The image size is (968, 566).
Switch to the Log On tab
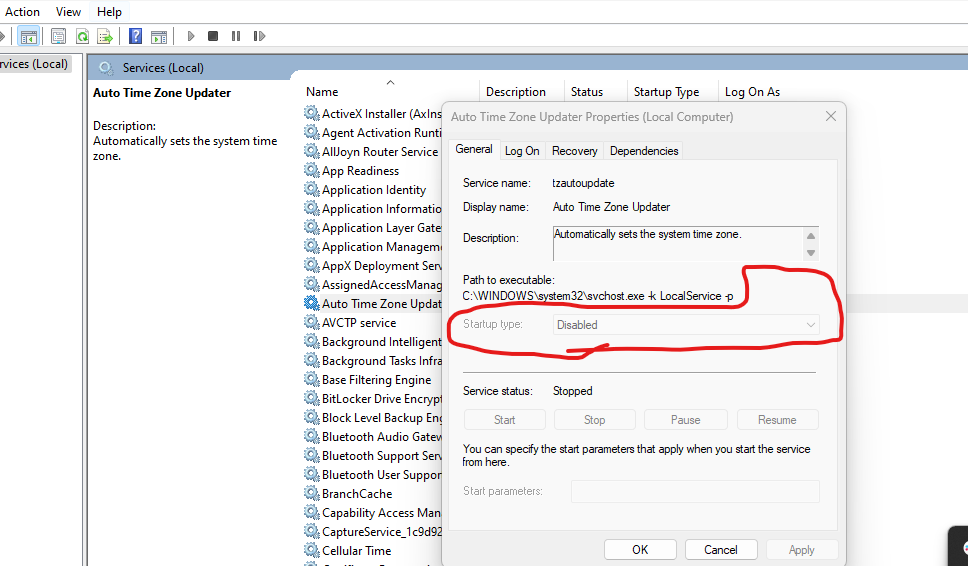(x=522, y=151)
